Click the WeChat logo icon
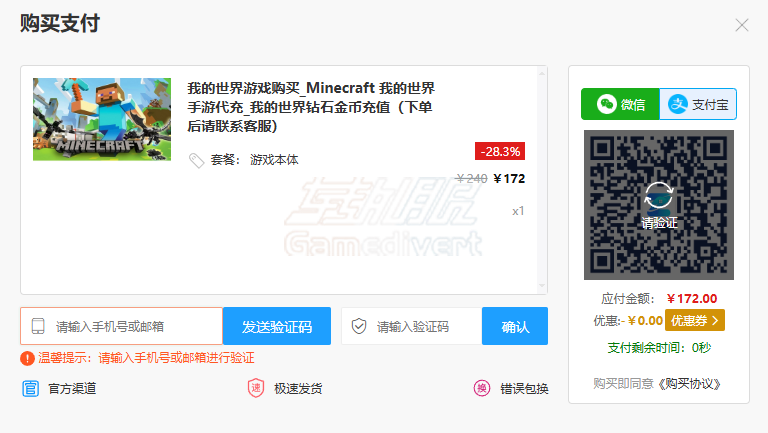Screen dimensions: 768x433 [606, 104]
